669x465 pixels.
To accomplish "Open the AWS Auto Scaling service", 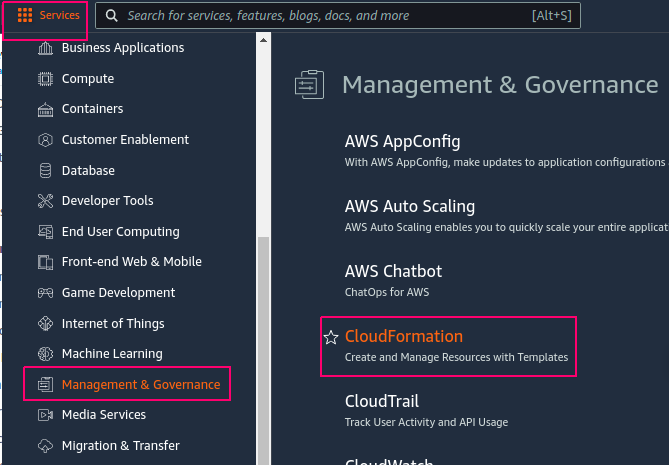I will click(410, 206).
